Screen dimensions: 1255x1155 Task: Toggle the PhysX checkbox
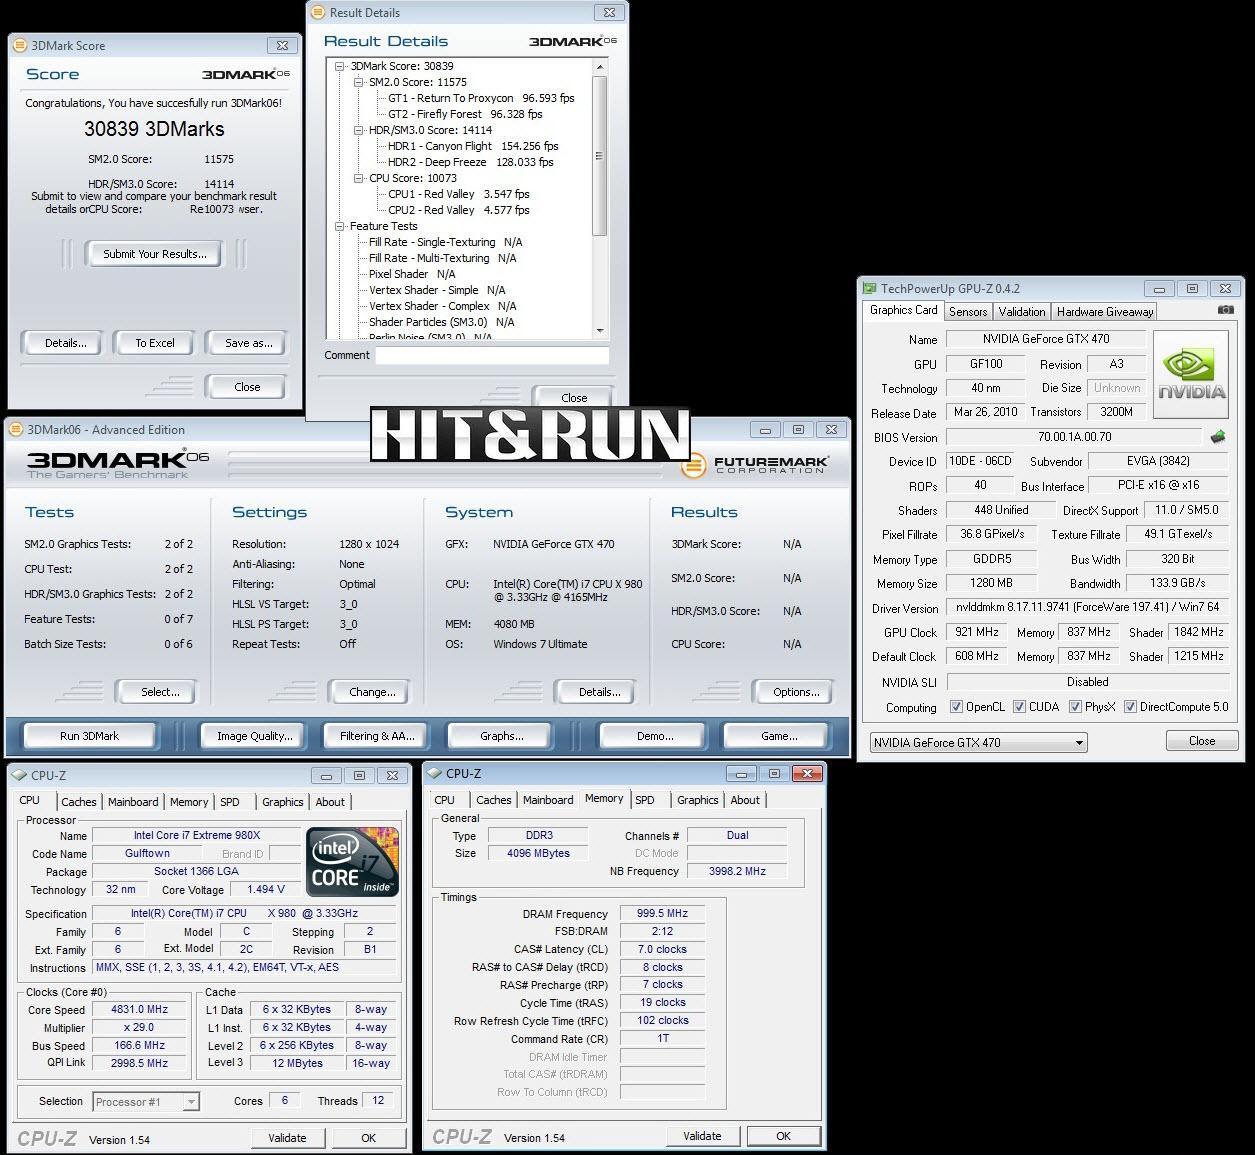tap(1075, 707)
